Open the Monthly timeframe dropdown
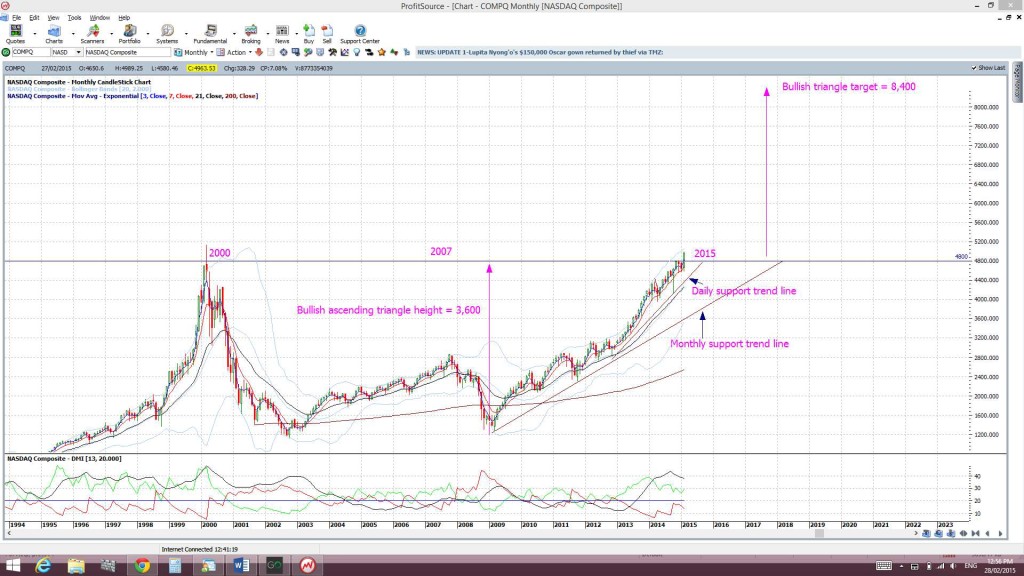 coord(212,52)
